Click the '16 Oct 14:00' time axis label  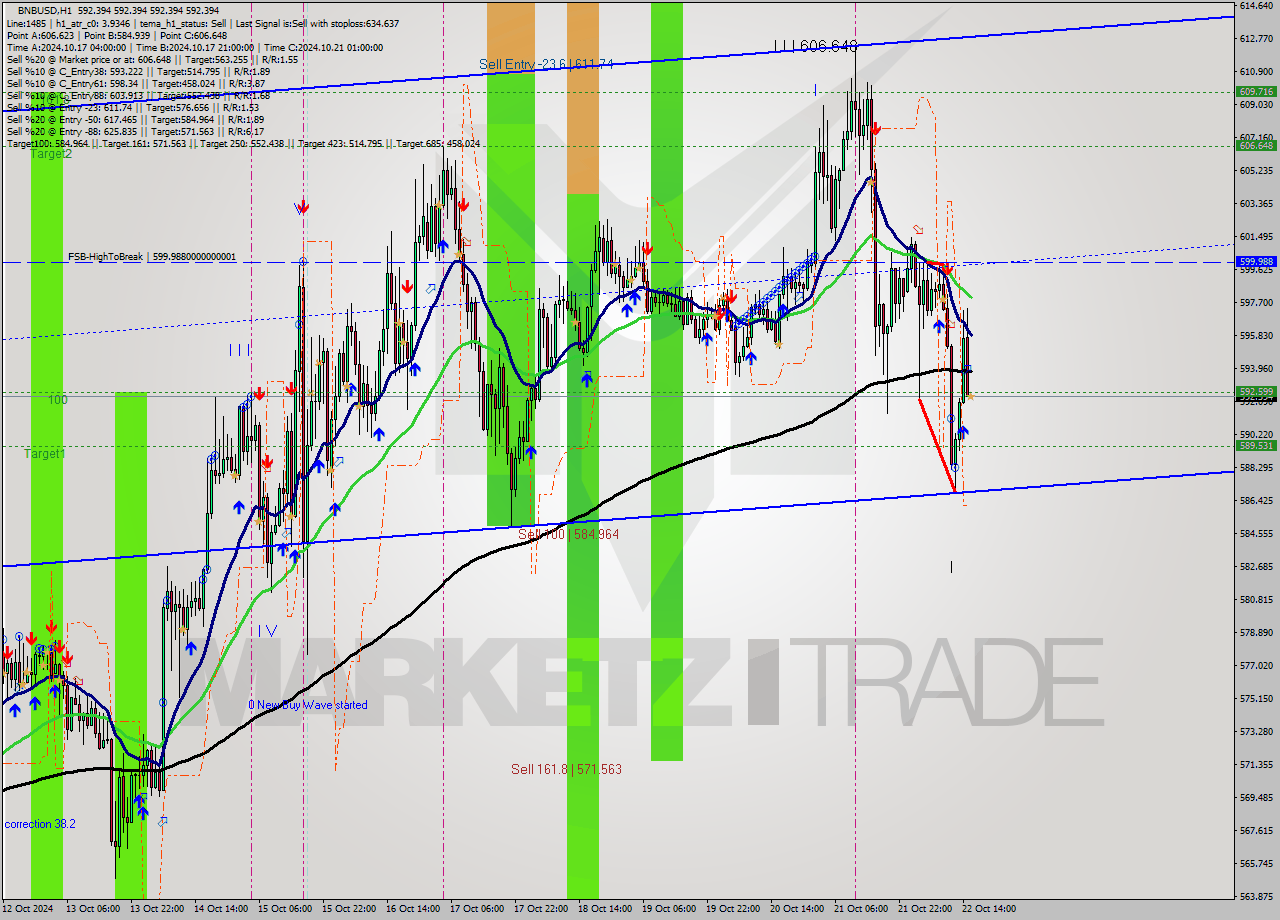point(413,909)
